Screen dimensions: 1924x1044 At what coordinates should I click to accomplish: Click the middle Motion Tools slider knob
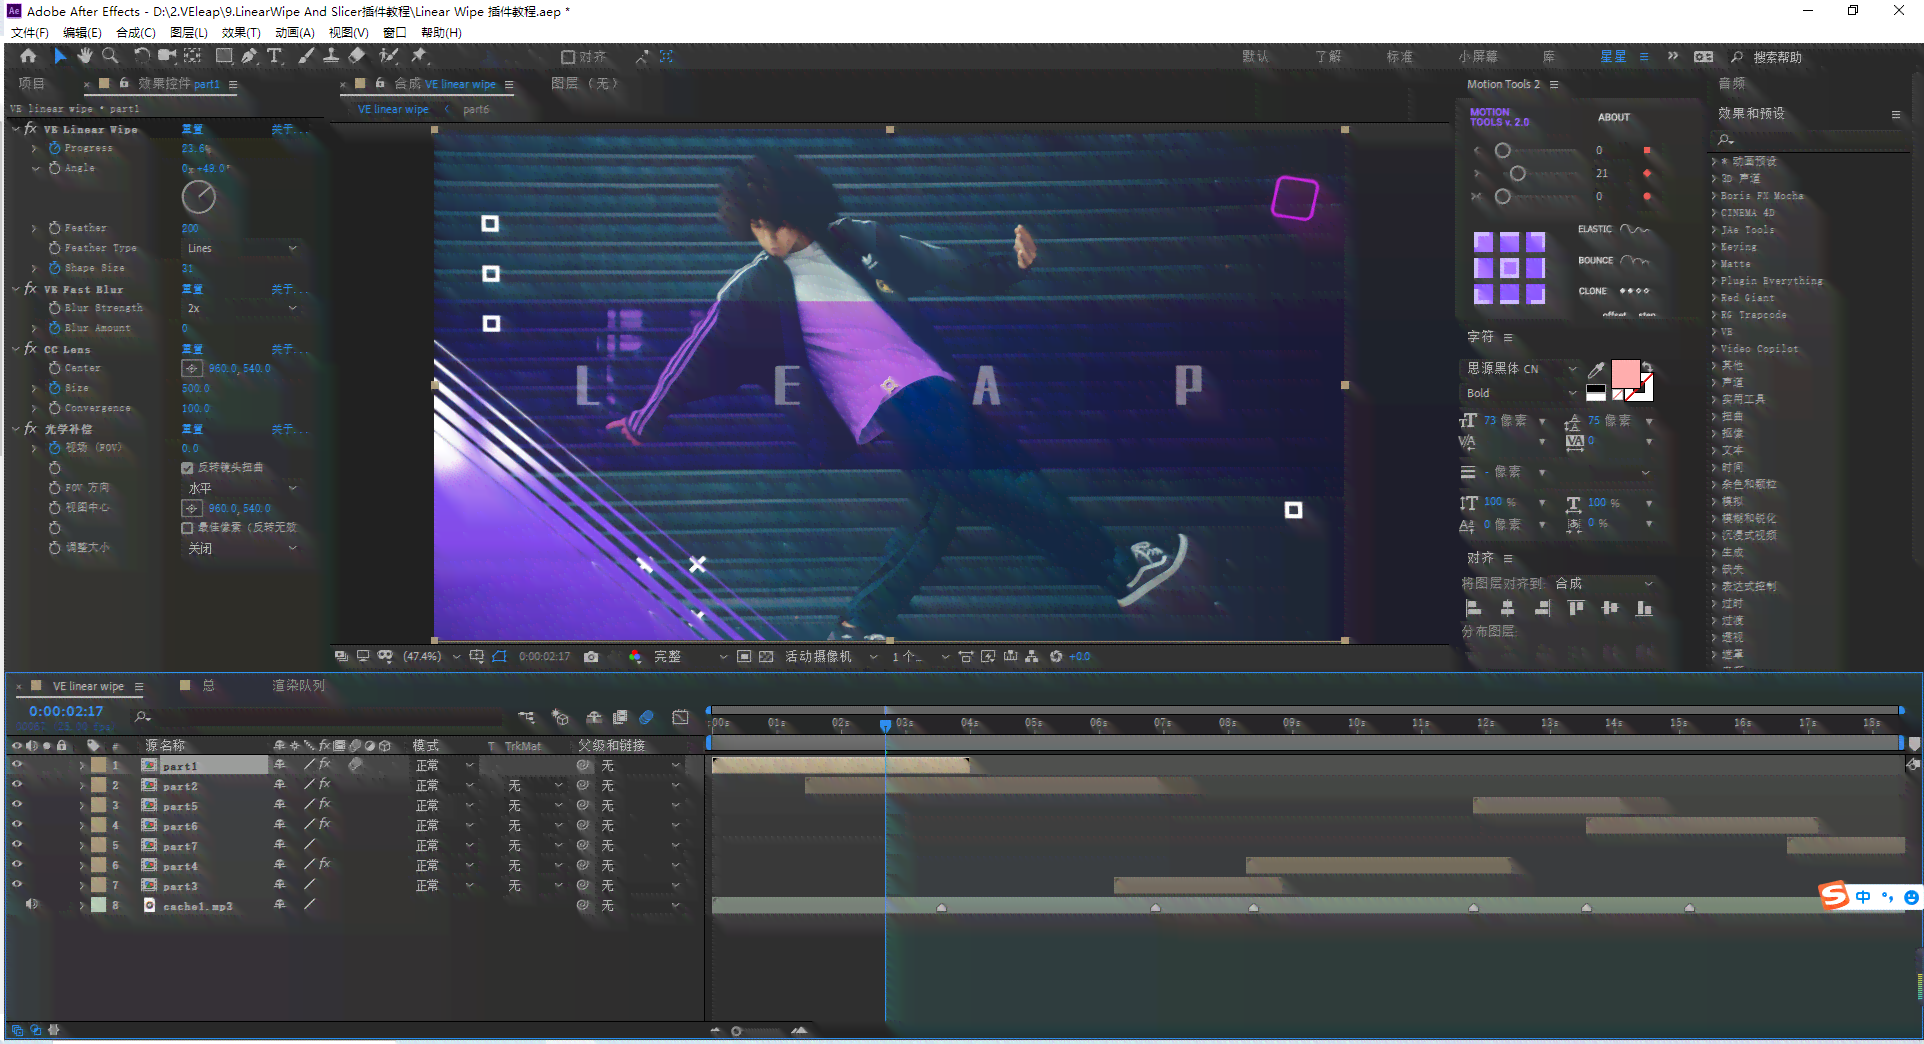pyautogui.click(x=1517, y=173)
